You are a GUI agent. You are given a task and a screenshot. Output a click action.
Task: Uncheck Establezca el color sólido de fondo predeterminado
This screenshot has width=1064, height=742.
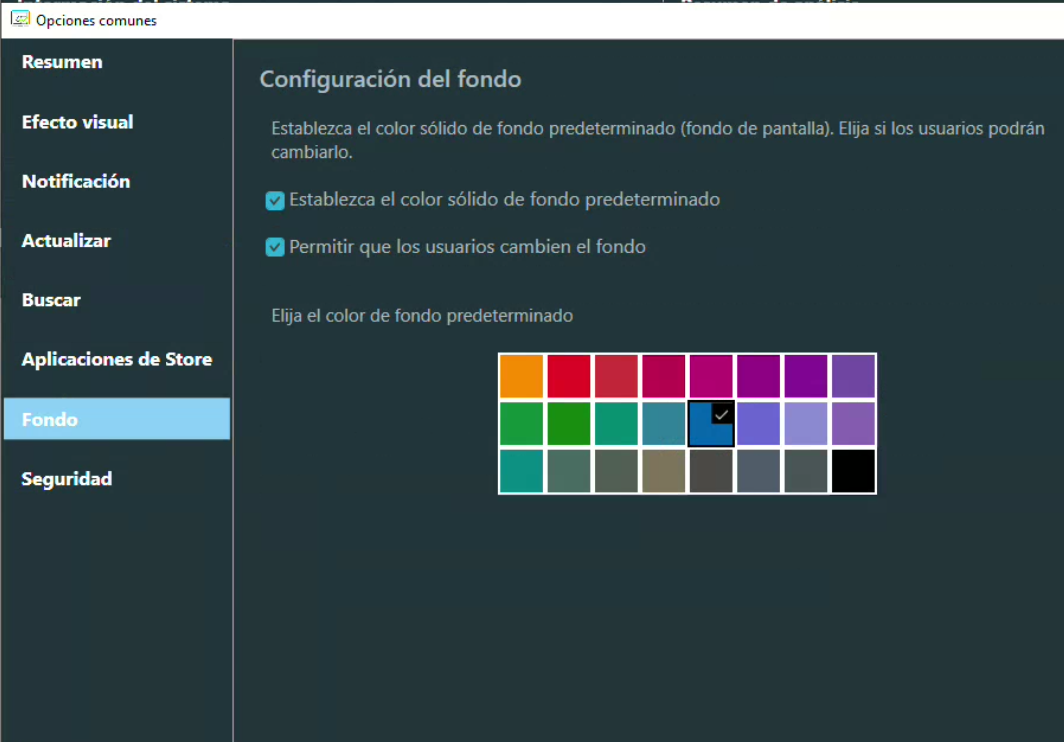275,201
